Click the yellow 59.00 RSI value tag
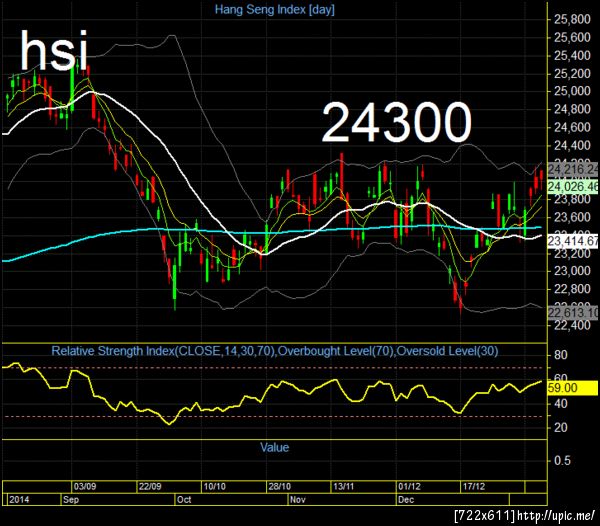Image resolution: width=600 pixels, height=526 pixels. tap(573, 388)
